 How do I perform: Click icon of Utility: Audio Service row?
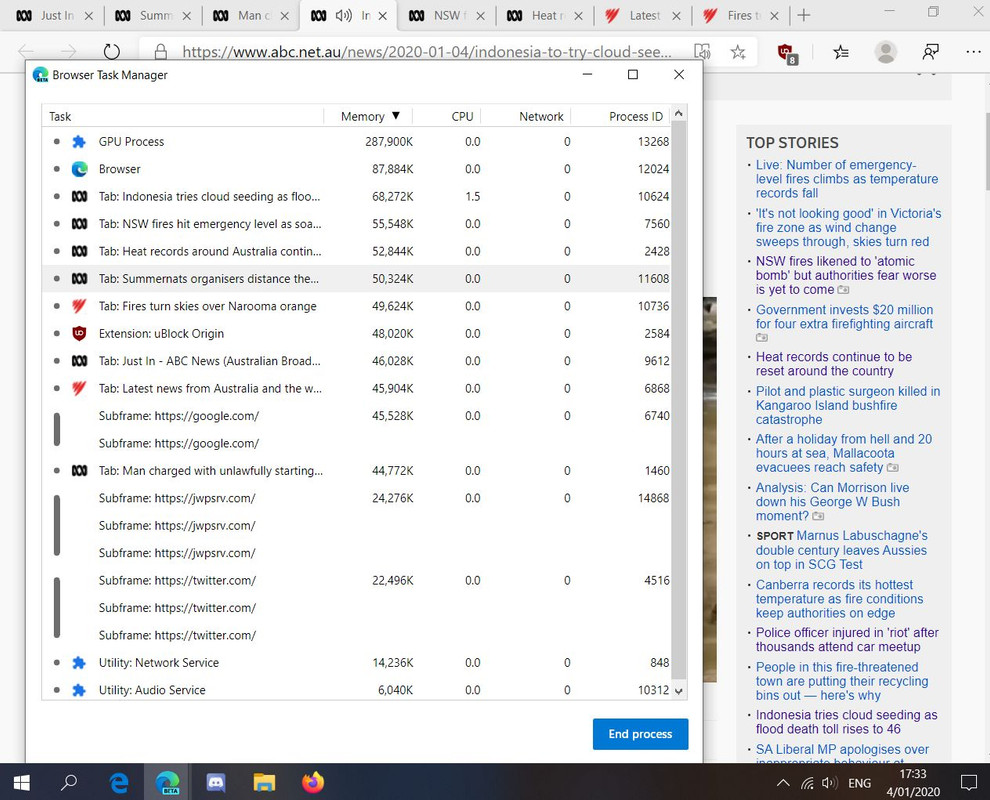[79, 690]
